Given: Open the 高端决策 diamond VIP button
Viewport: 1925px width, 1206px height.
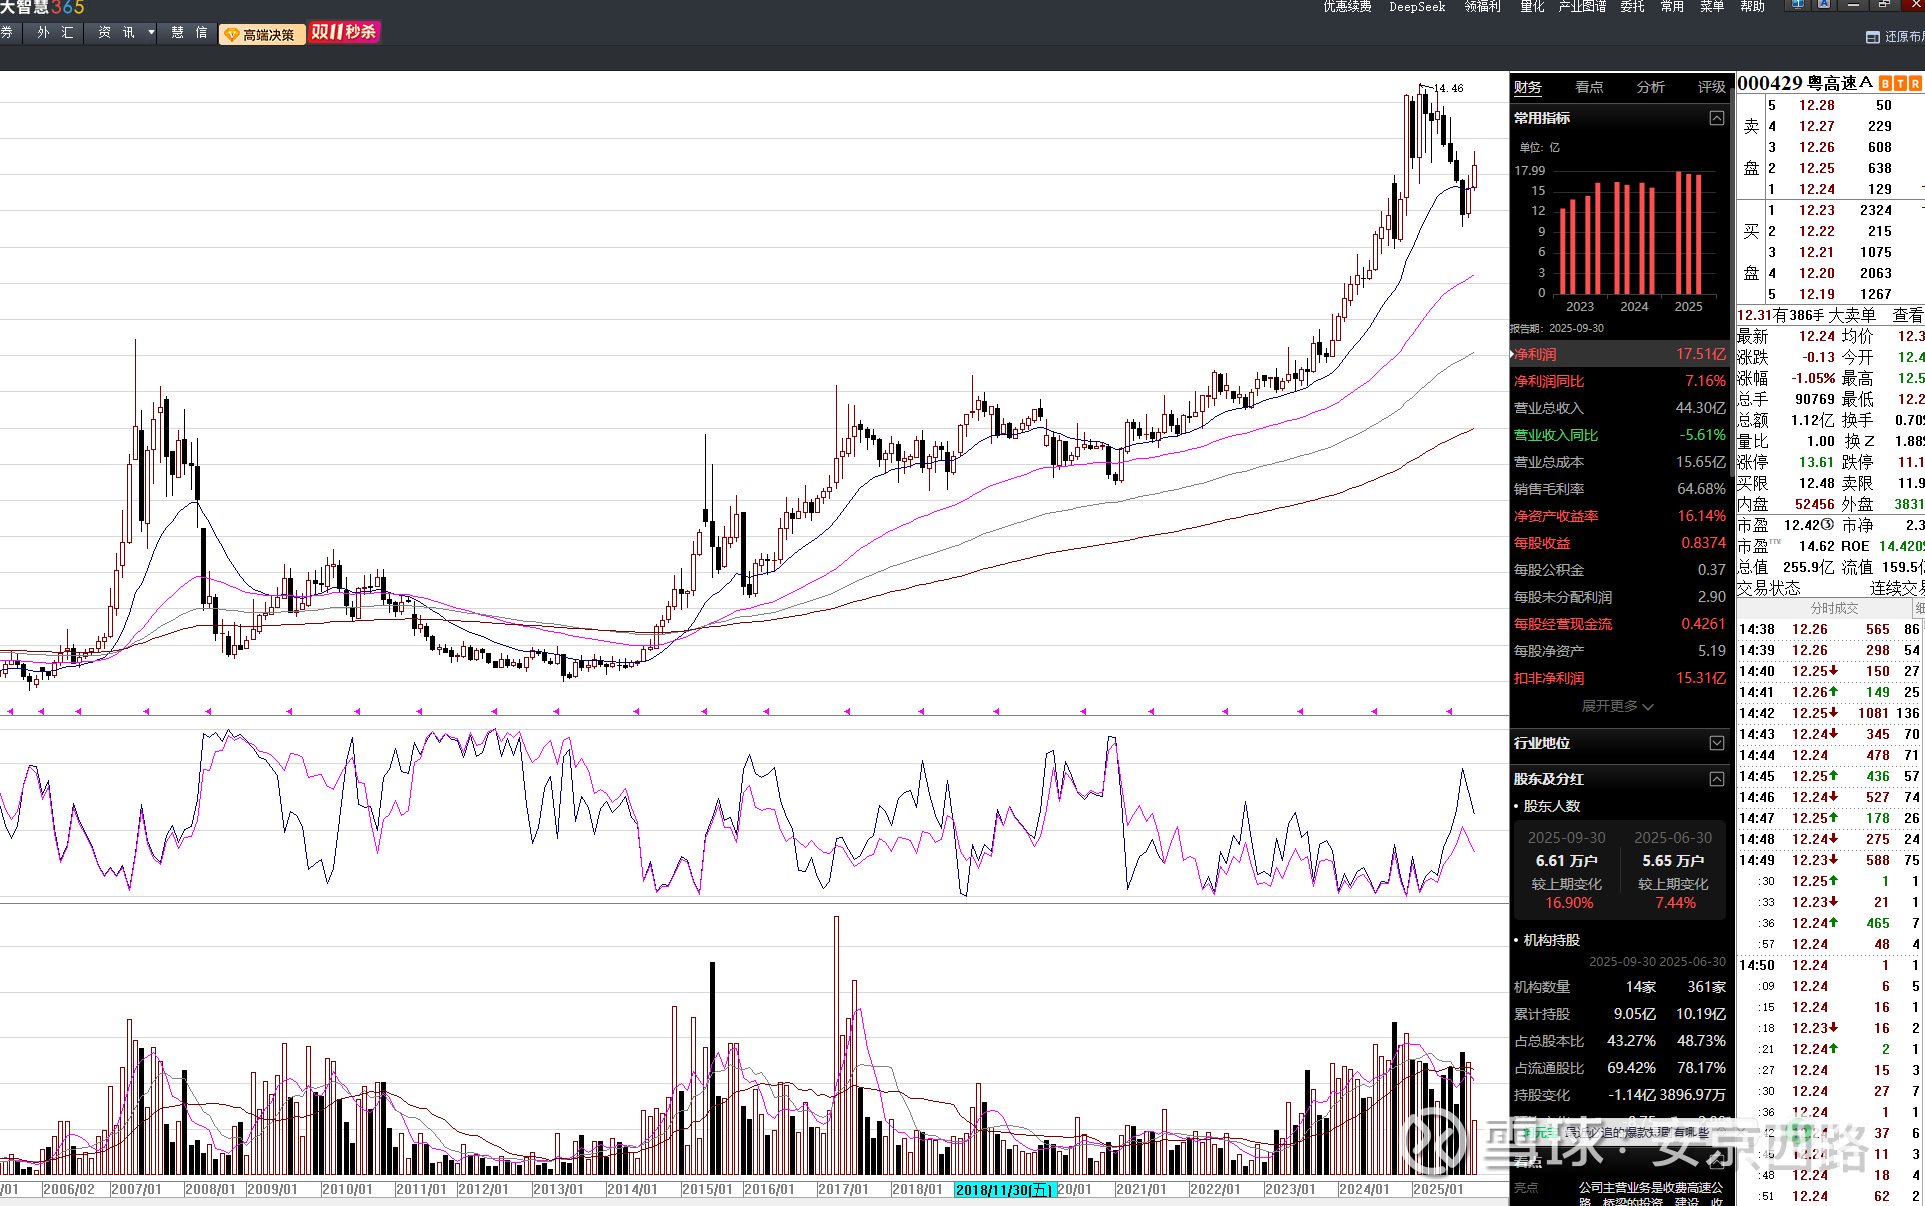Looking at the screenshot, I should [x=261, y=34].
